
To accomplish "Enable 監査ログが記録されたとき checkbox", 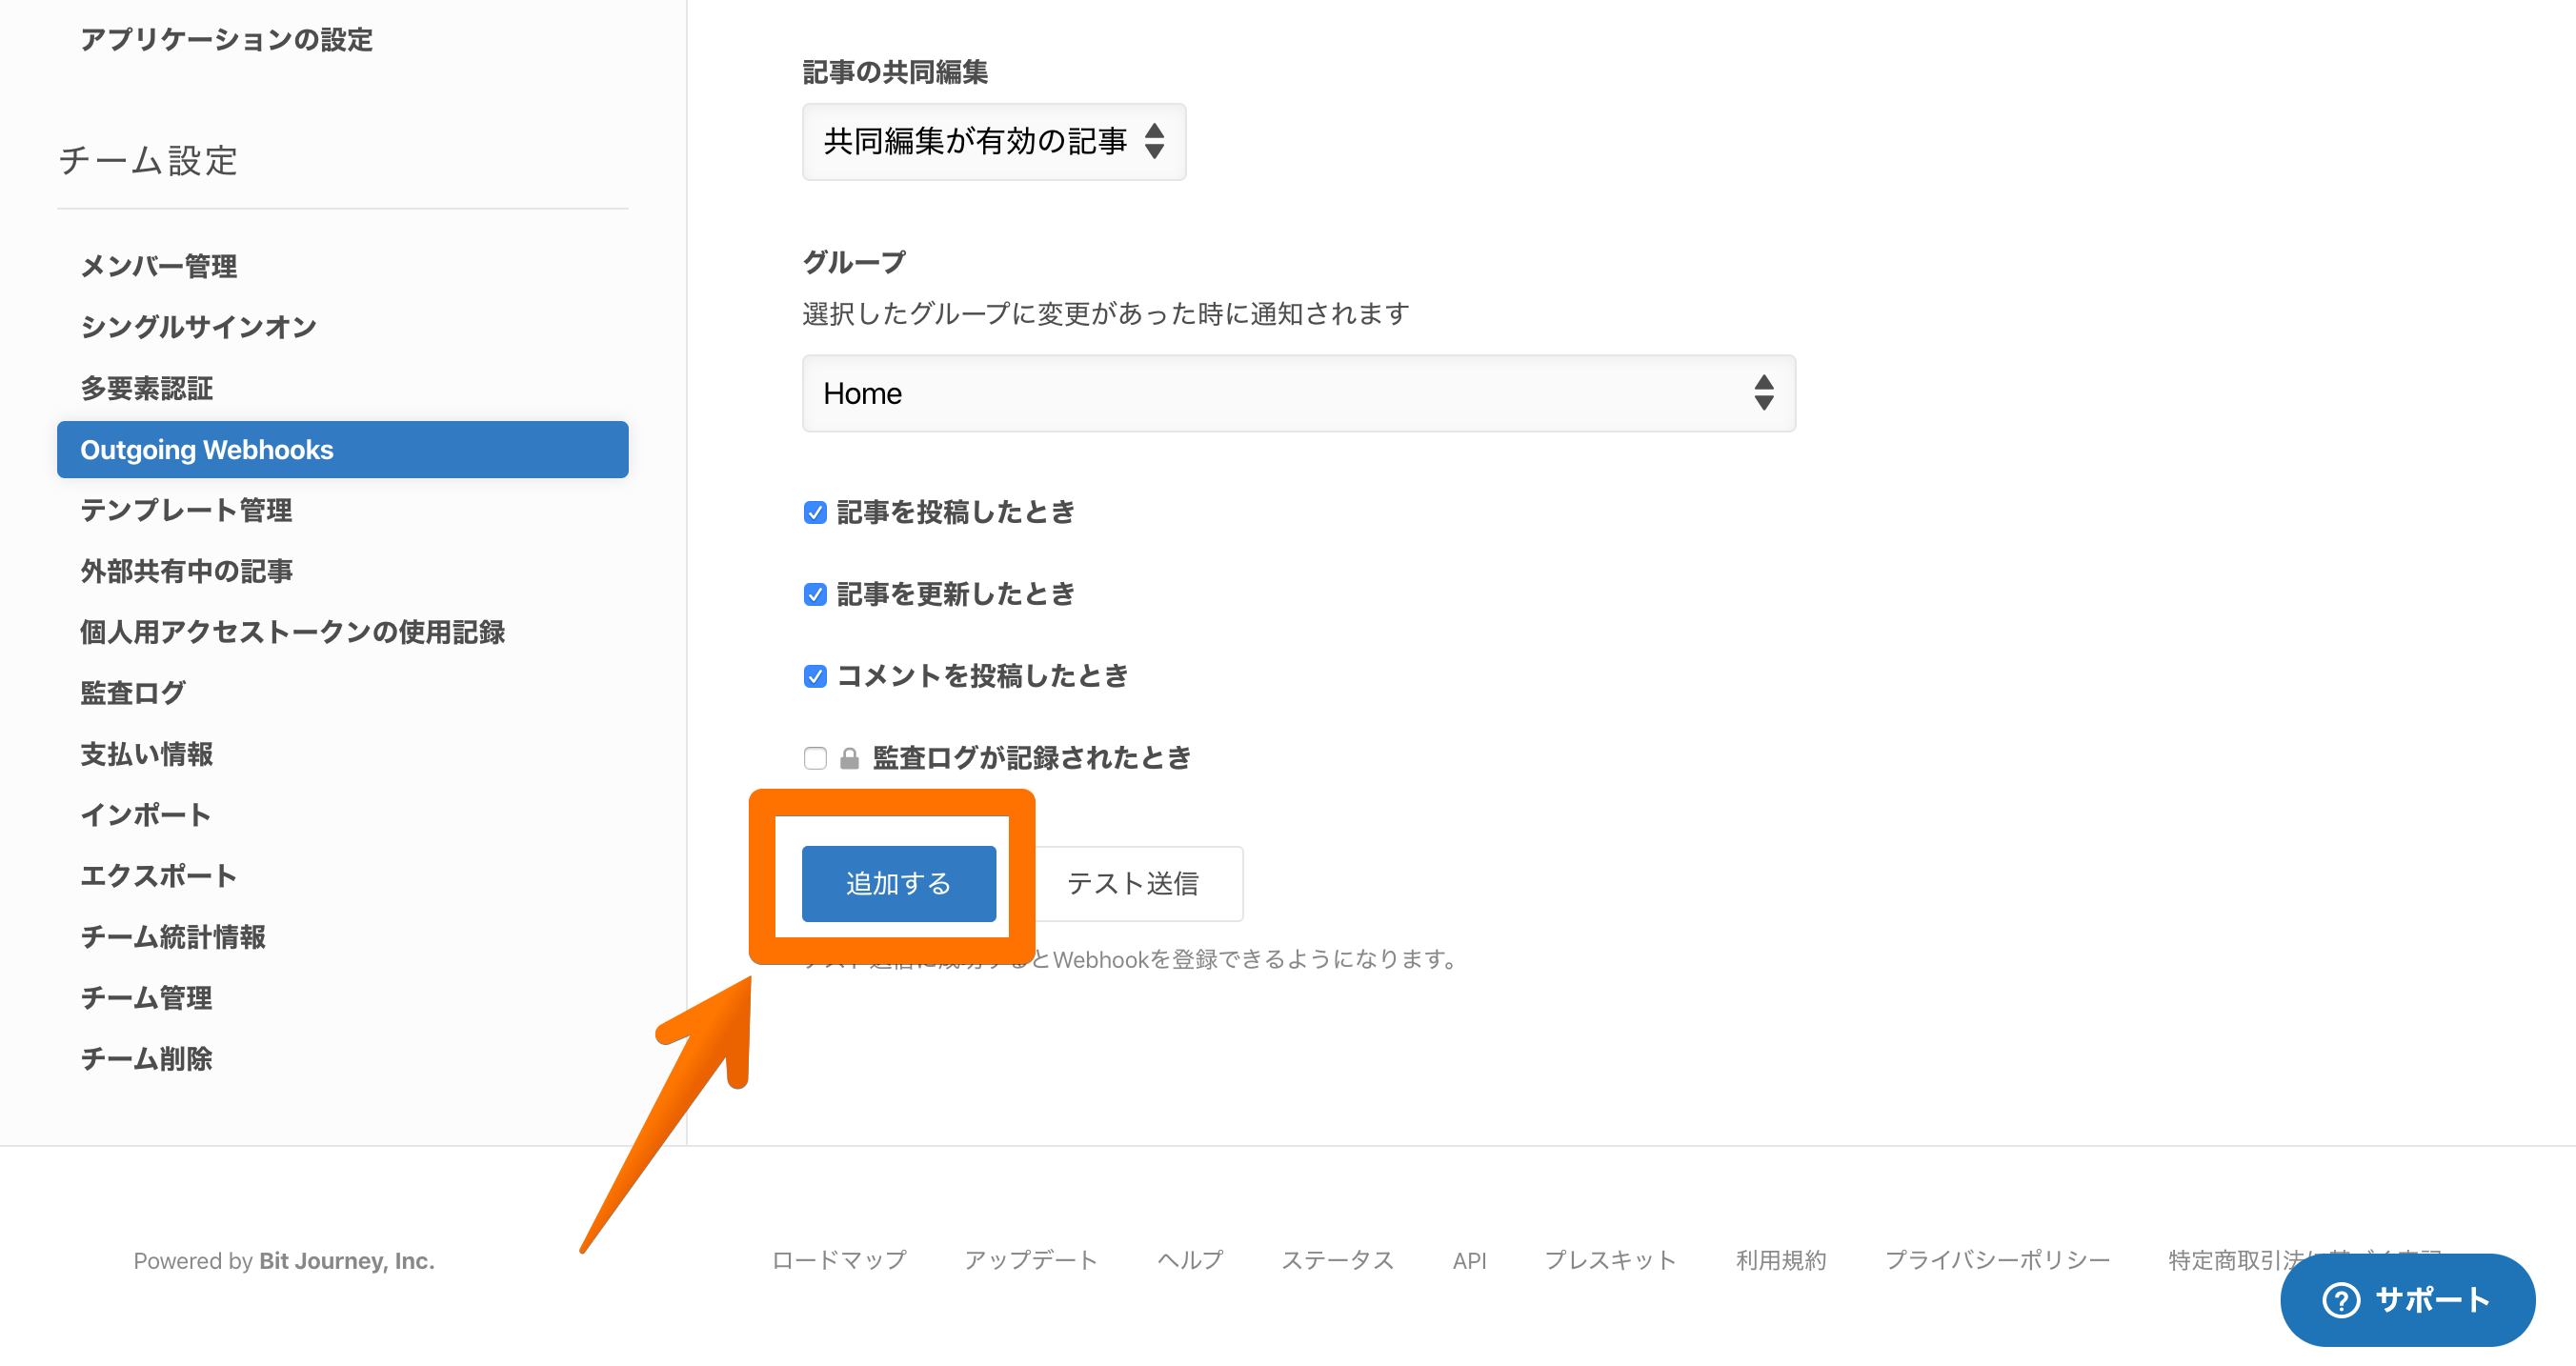I will [815, 758].
